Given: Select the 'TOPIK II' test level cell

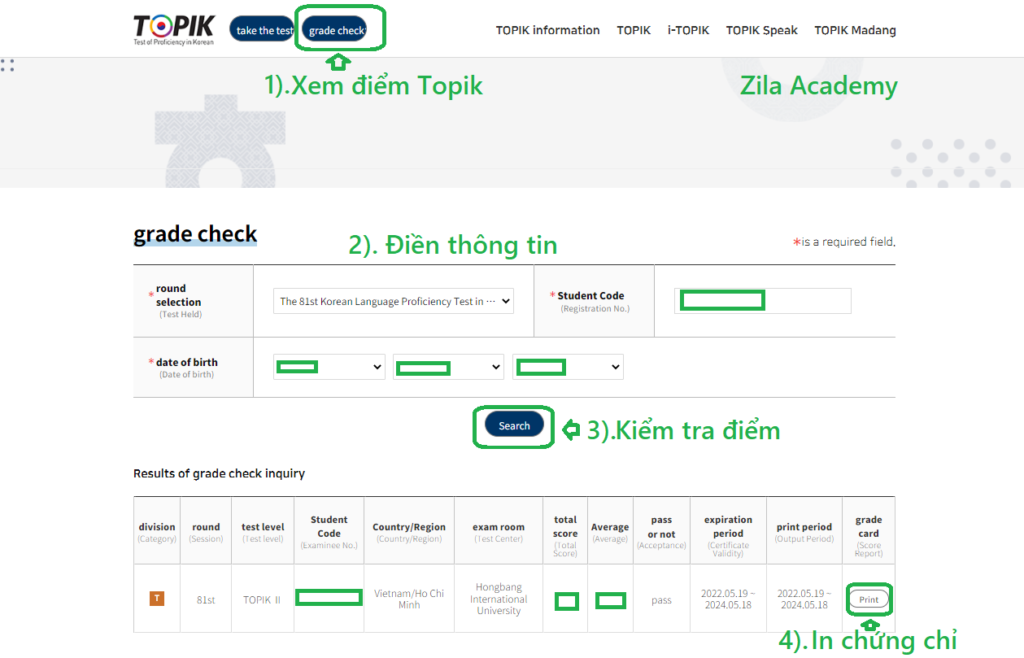Looking at the screenshot, I should click(x=262, y=600).
